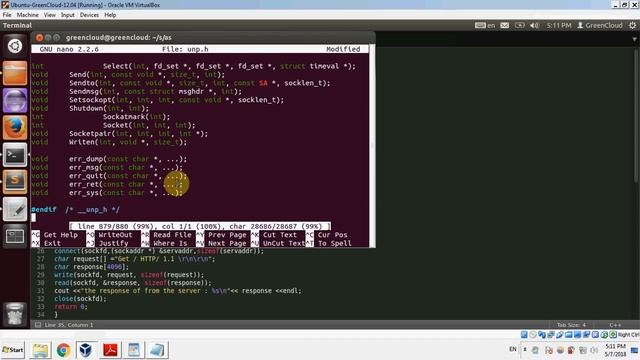This screenshot has height=360, width=640.
Task: Open system gear menu in top panel
Action: pyautogui.click(x=632, y=25)
